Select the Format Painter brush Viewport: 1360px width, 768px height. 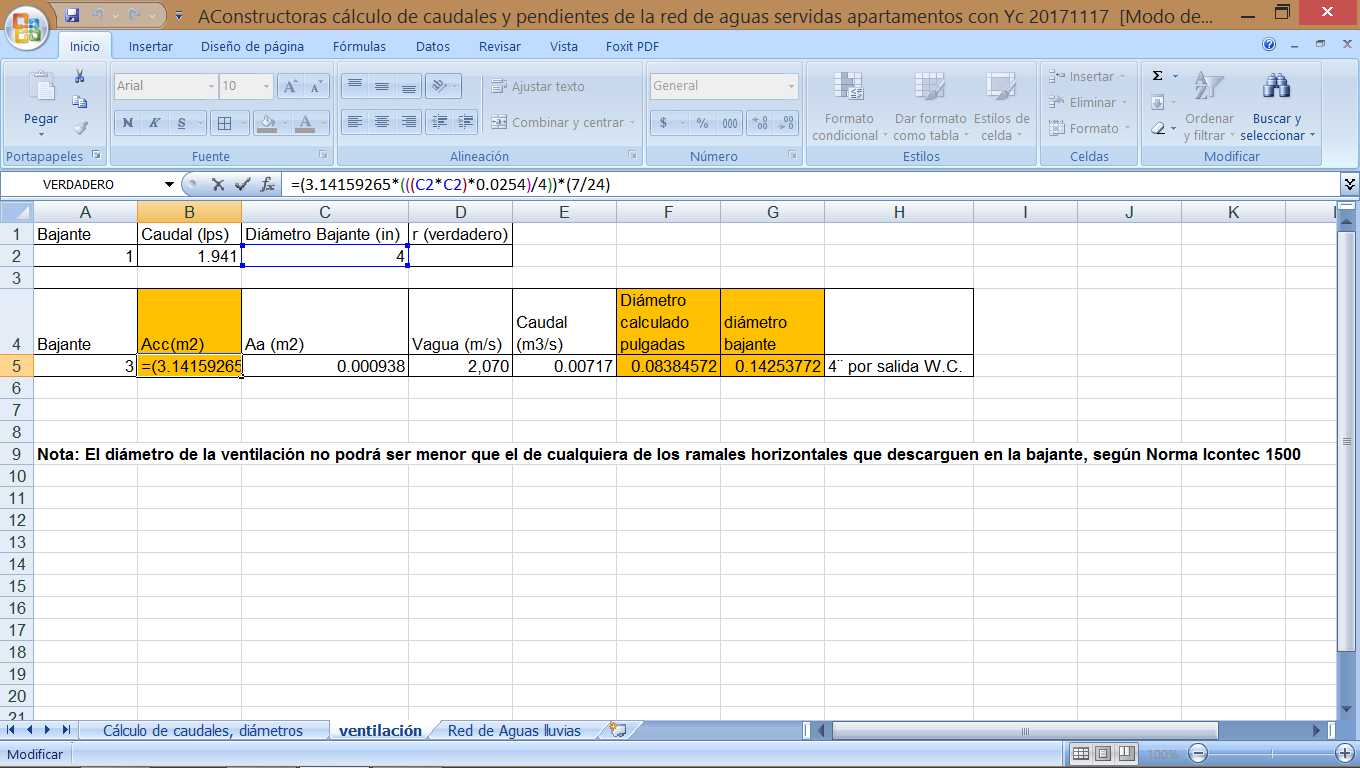pos(80,128)
